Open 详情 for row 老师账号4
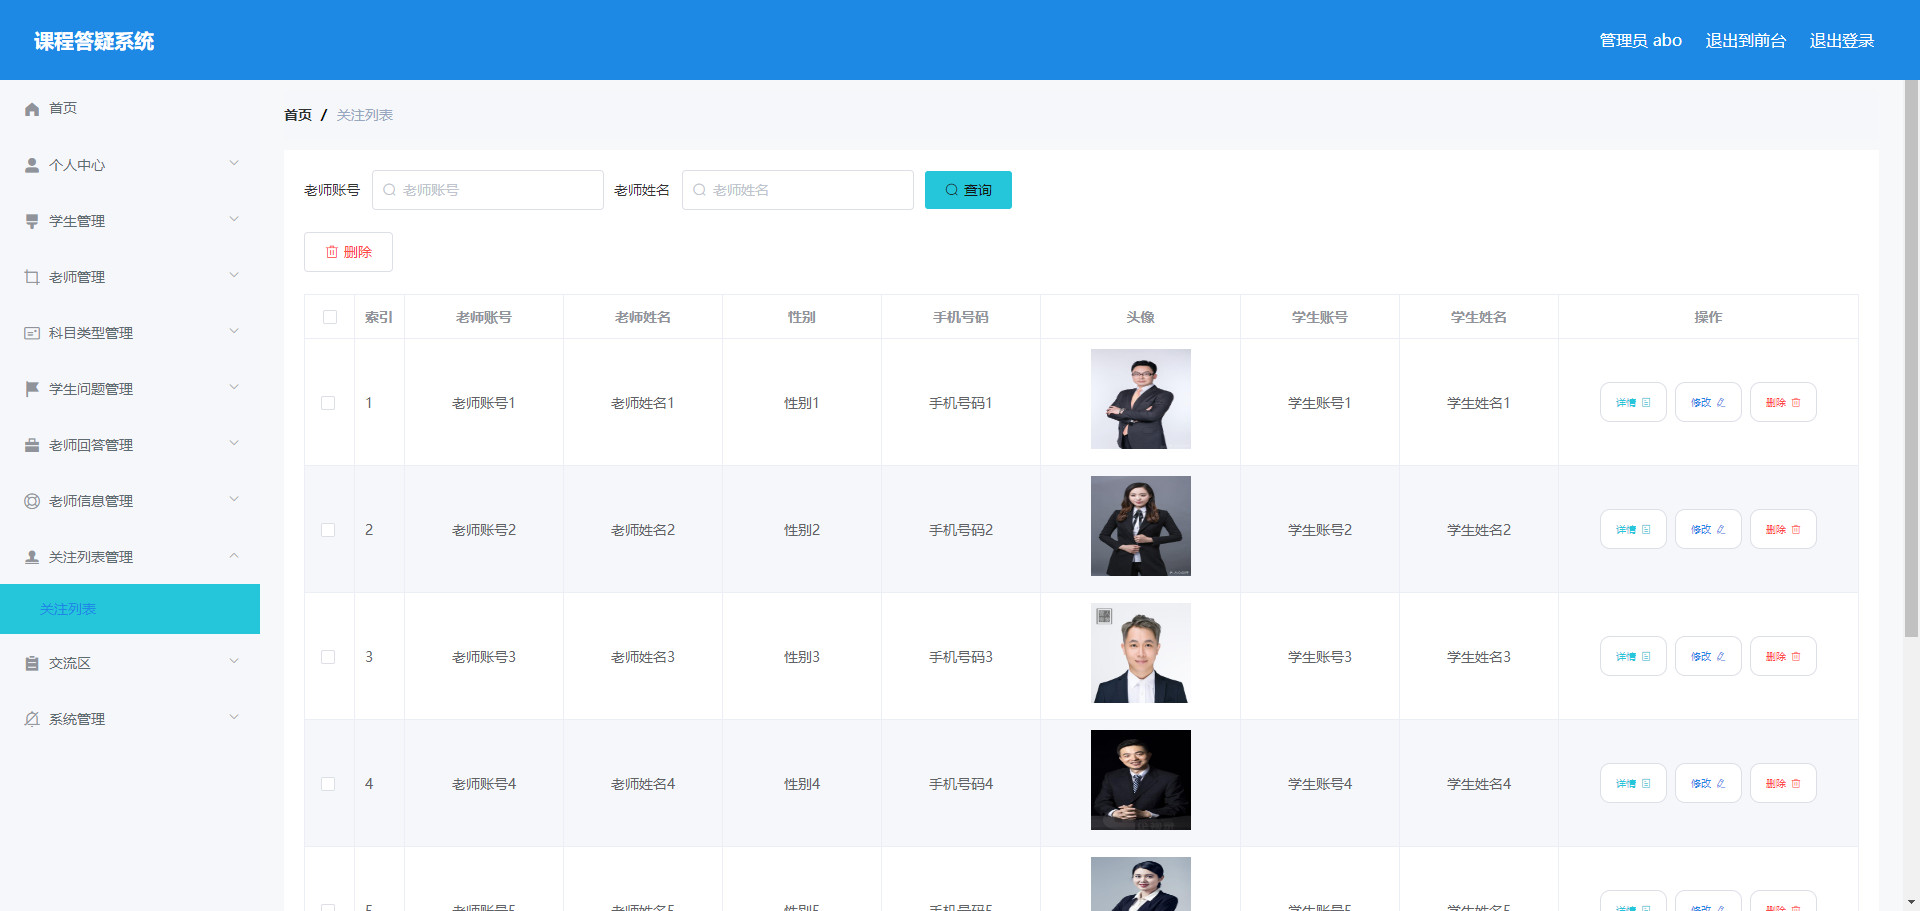The width and height of the screenshot is (1920, 911). (1633, 784)
